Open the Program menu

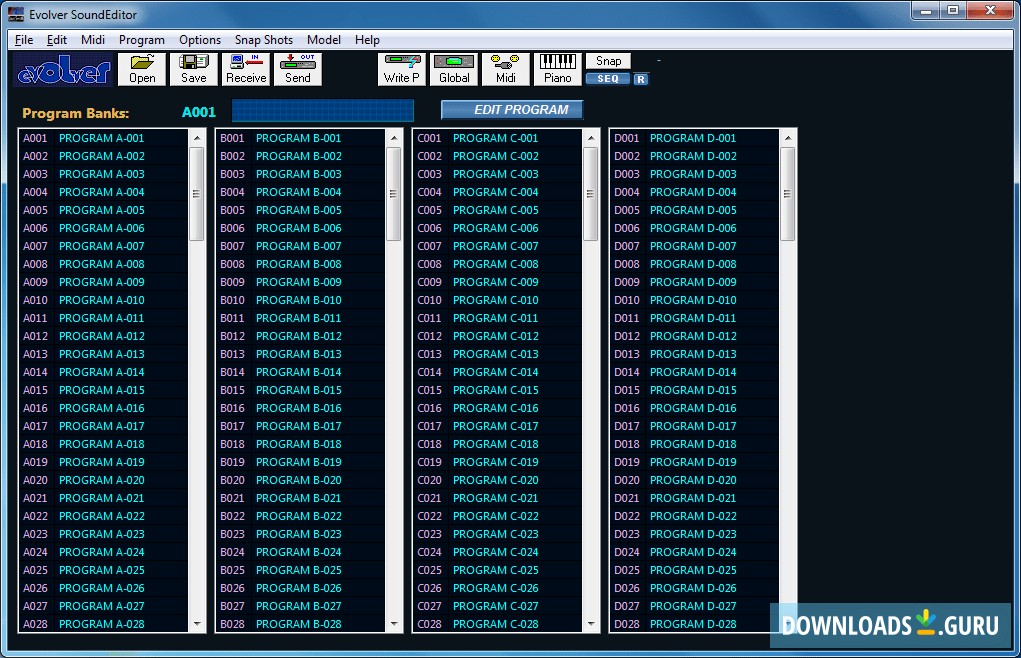141,39
